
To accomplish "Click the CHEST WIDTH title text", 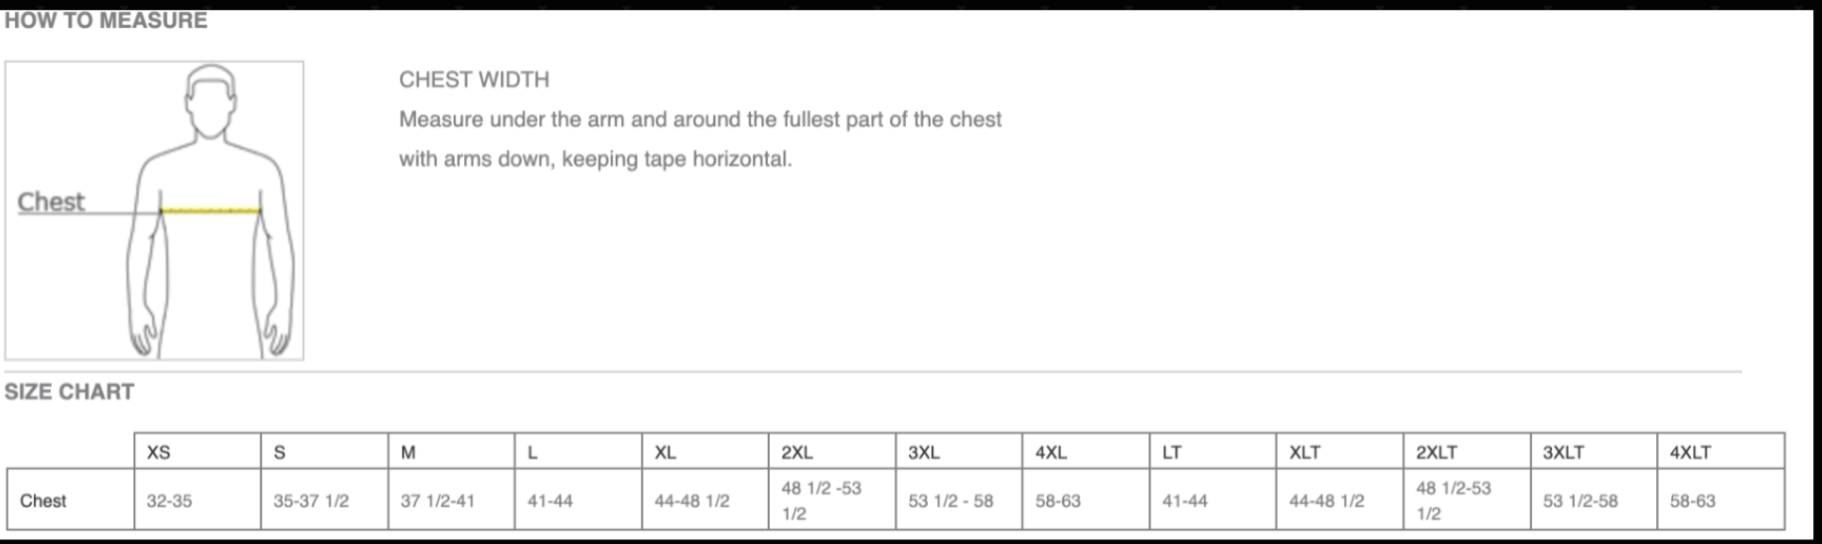I will (474, 79).
